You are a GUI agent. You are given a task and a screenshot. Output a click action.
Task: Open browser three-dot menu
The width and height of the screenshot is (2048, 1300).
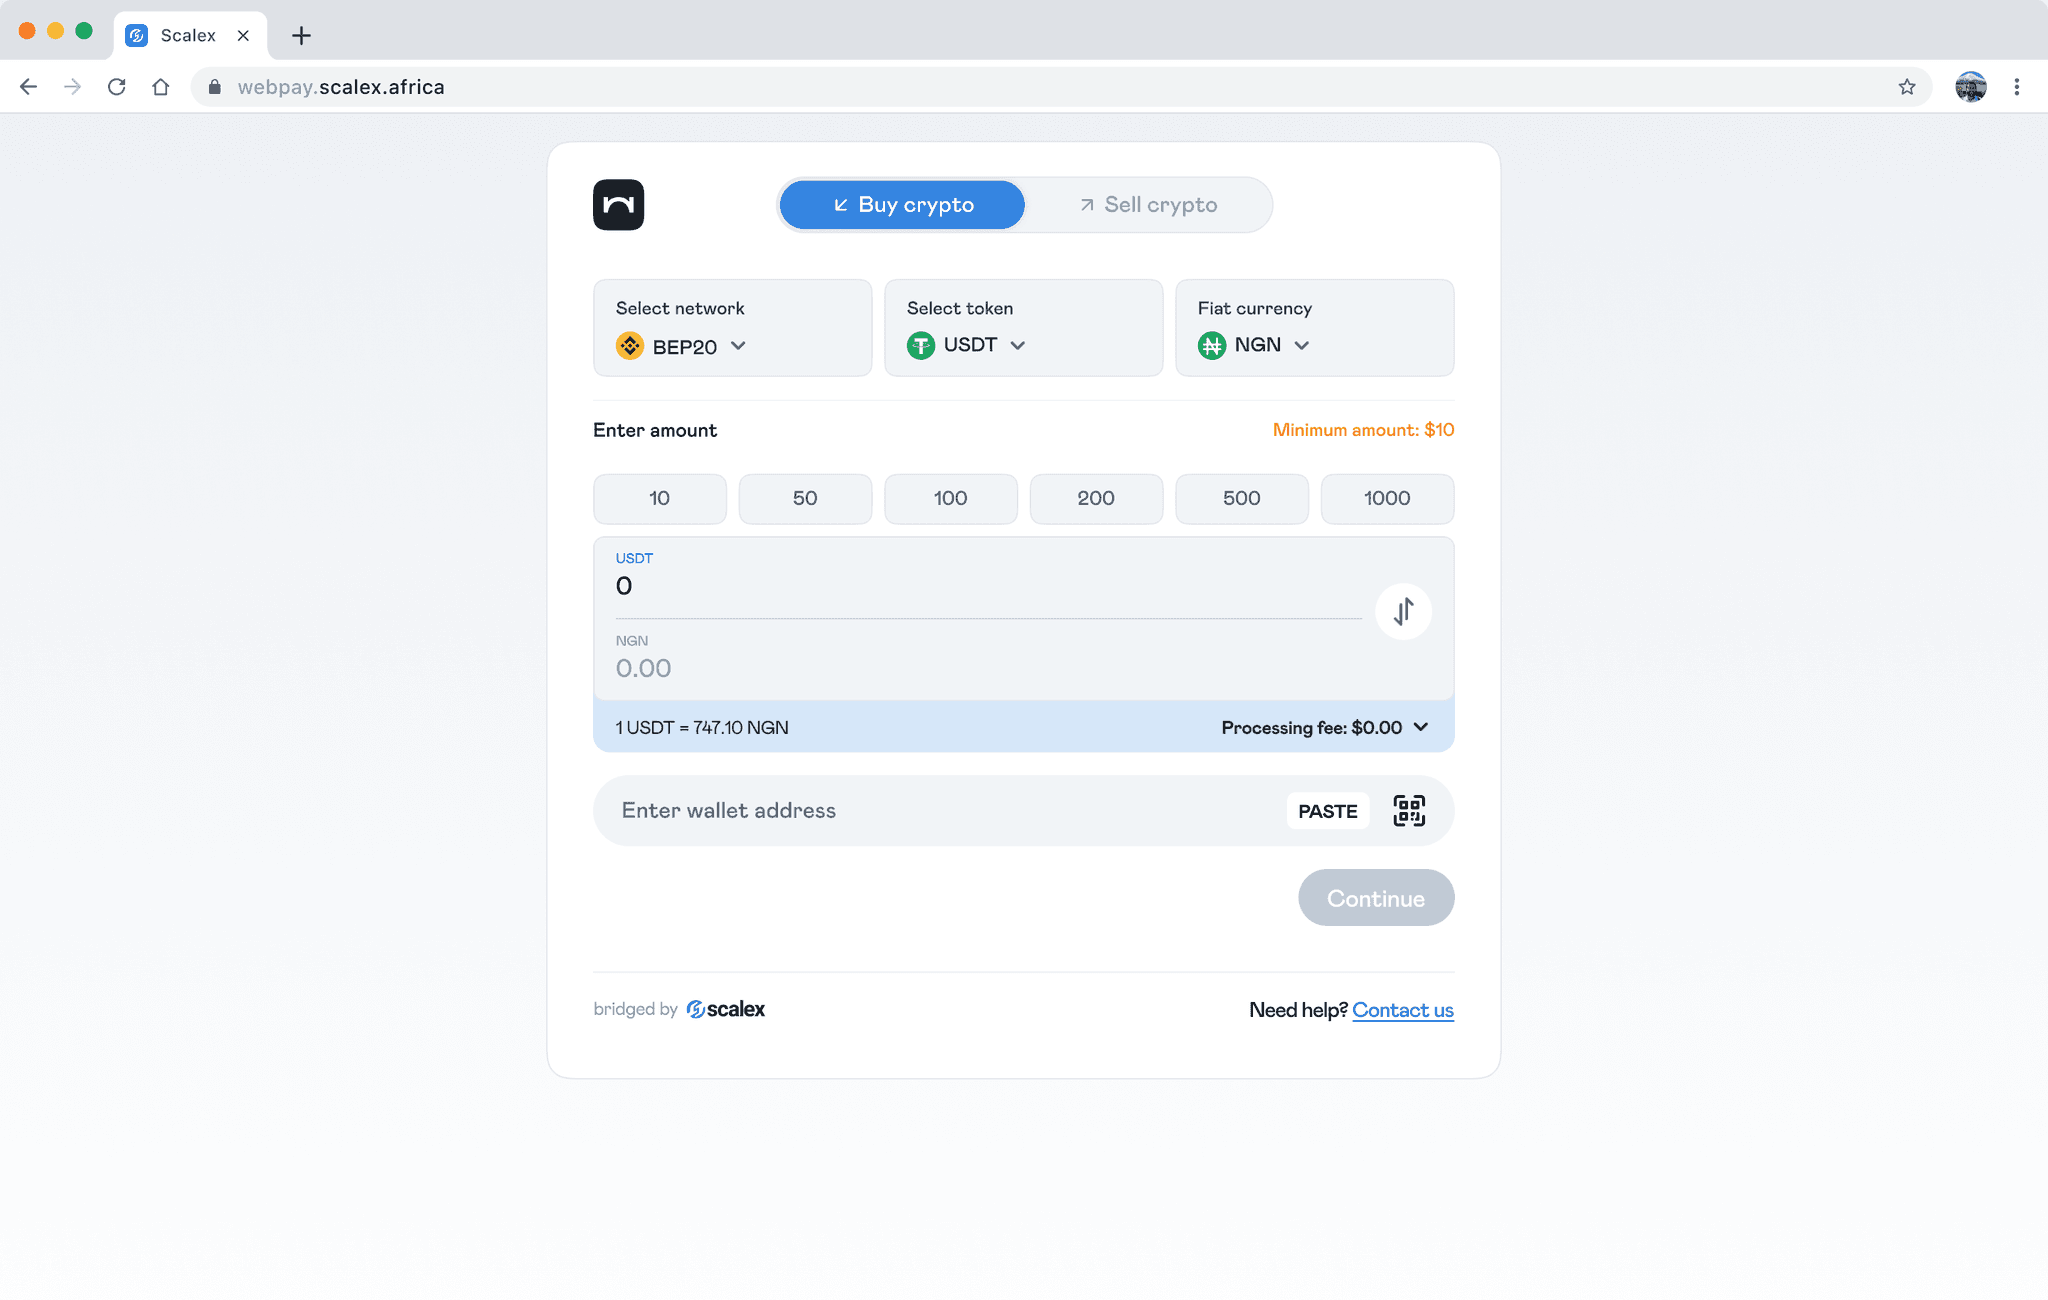[2017, 87]
